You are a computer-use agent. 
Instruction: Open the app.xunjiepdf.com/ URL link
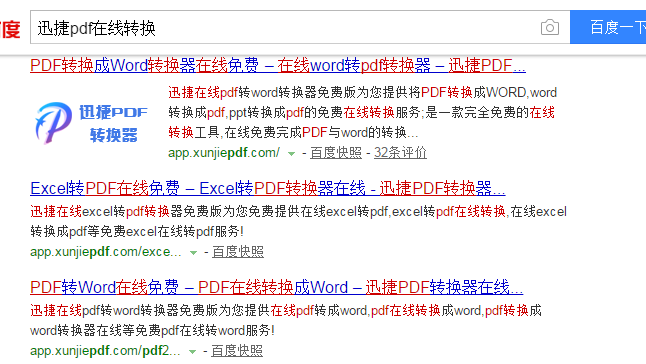pos(224,153)
